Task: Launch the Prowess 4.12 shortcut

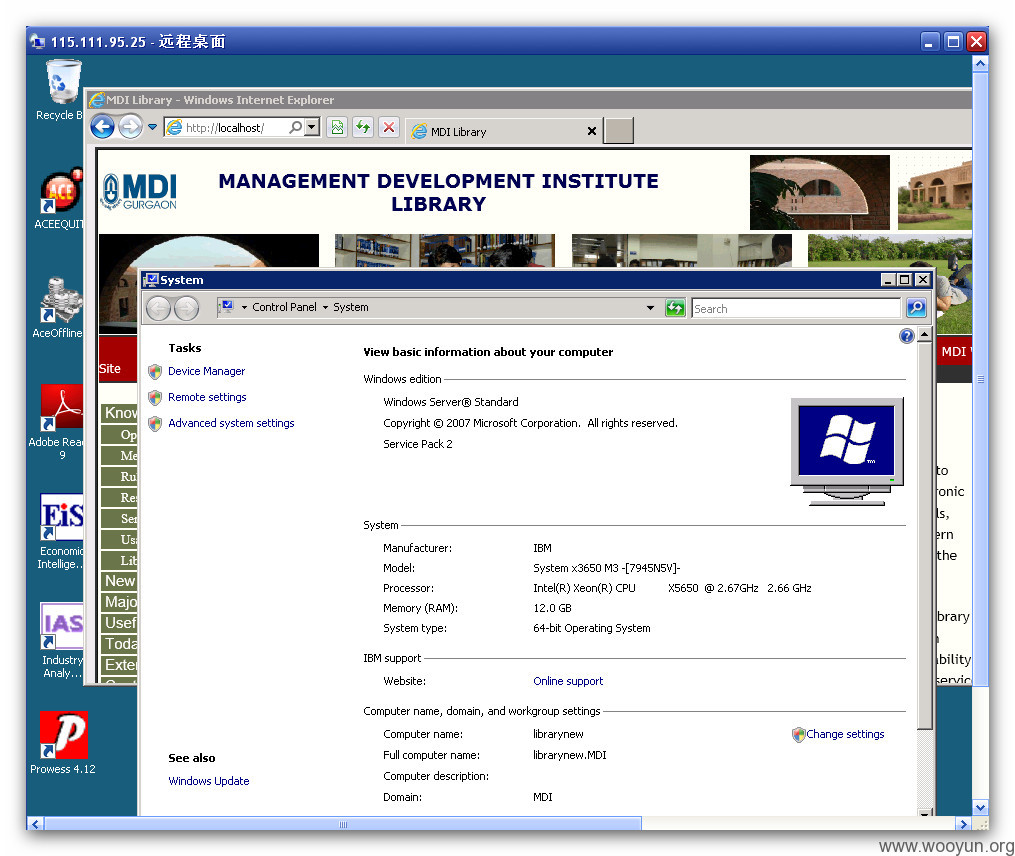Action: pos(63,742)
